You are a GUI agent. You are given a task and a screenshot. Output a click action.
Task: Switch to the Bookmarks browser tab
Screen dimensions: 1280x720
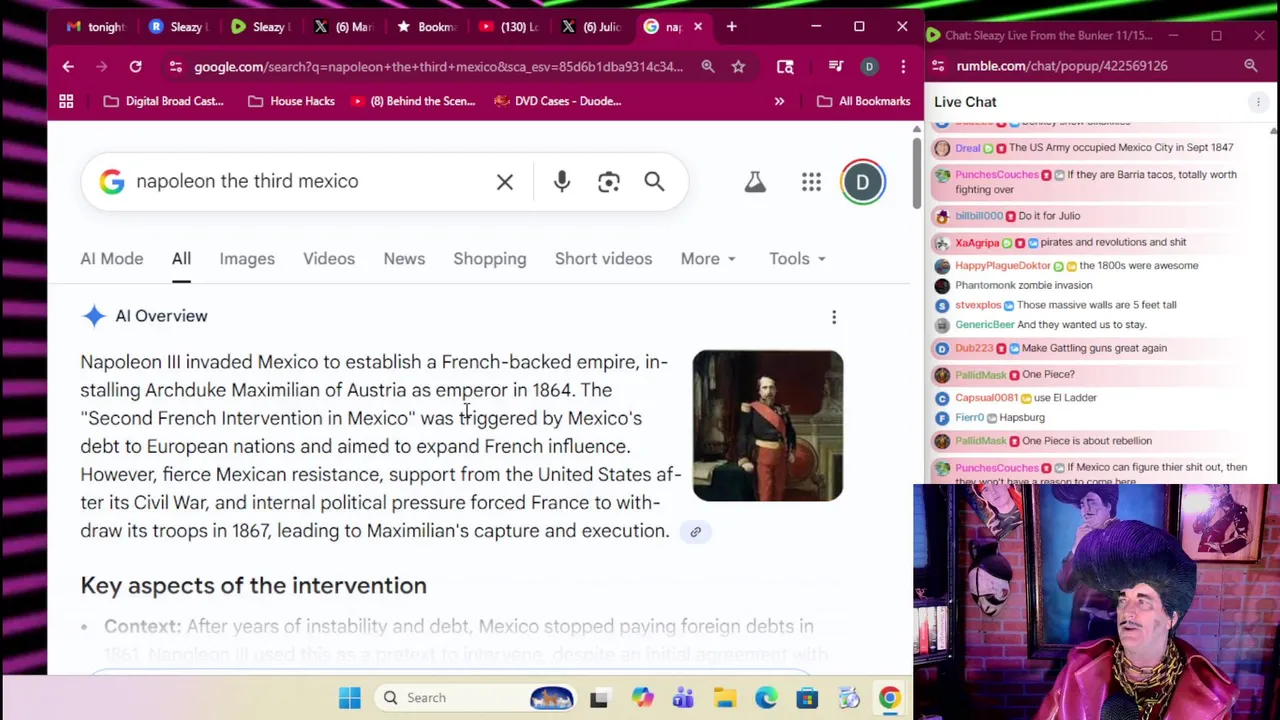coord(426,27)
